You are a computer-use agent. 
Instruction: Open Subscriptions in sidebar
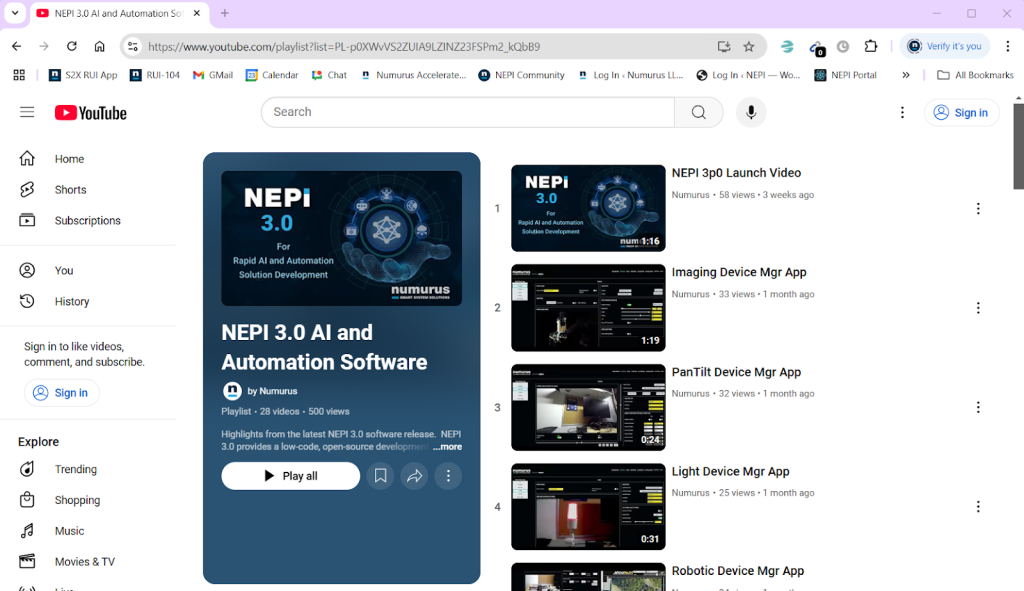point(88,221)
